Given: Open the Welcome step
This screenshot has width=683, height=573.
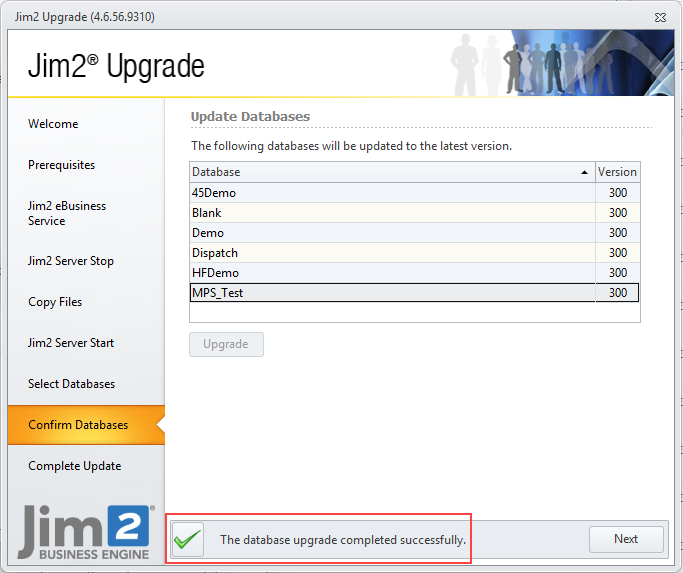Looking at the screenshot, I should pos(53,124).
